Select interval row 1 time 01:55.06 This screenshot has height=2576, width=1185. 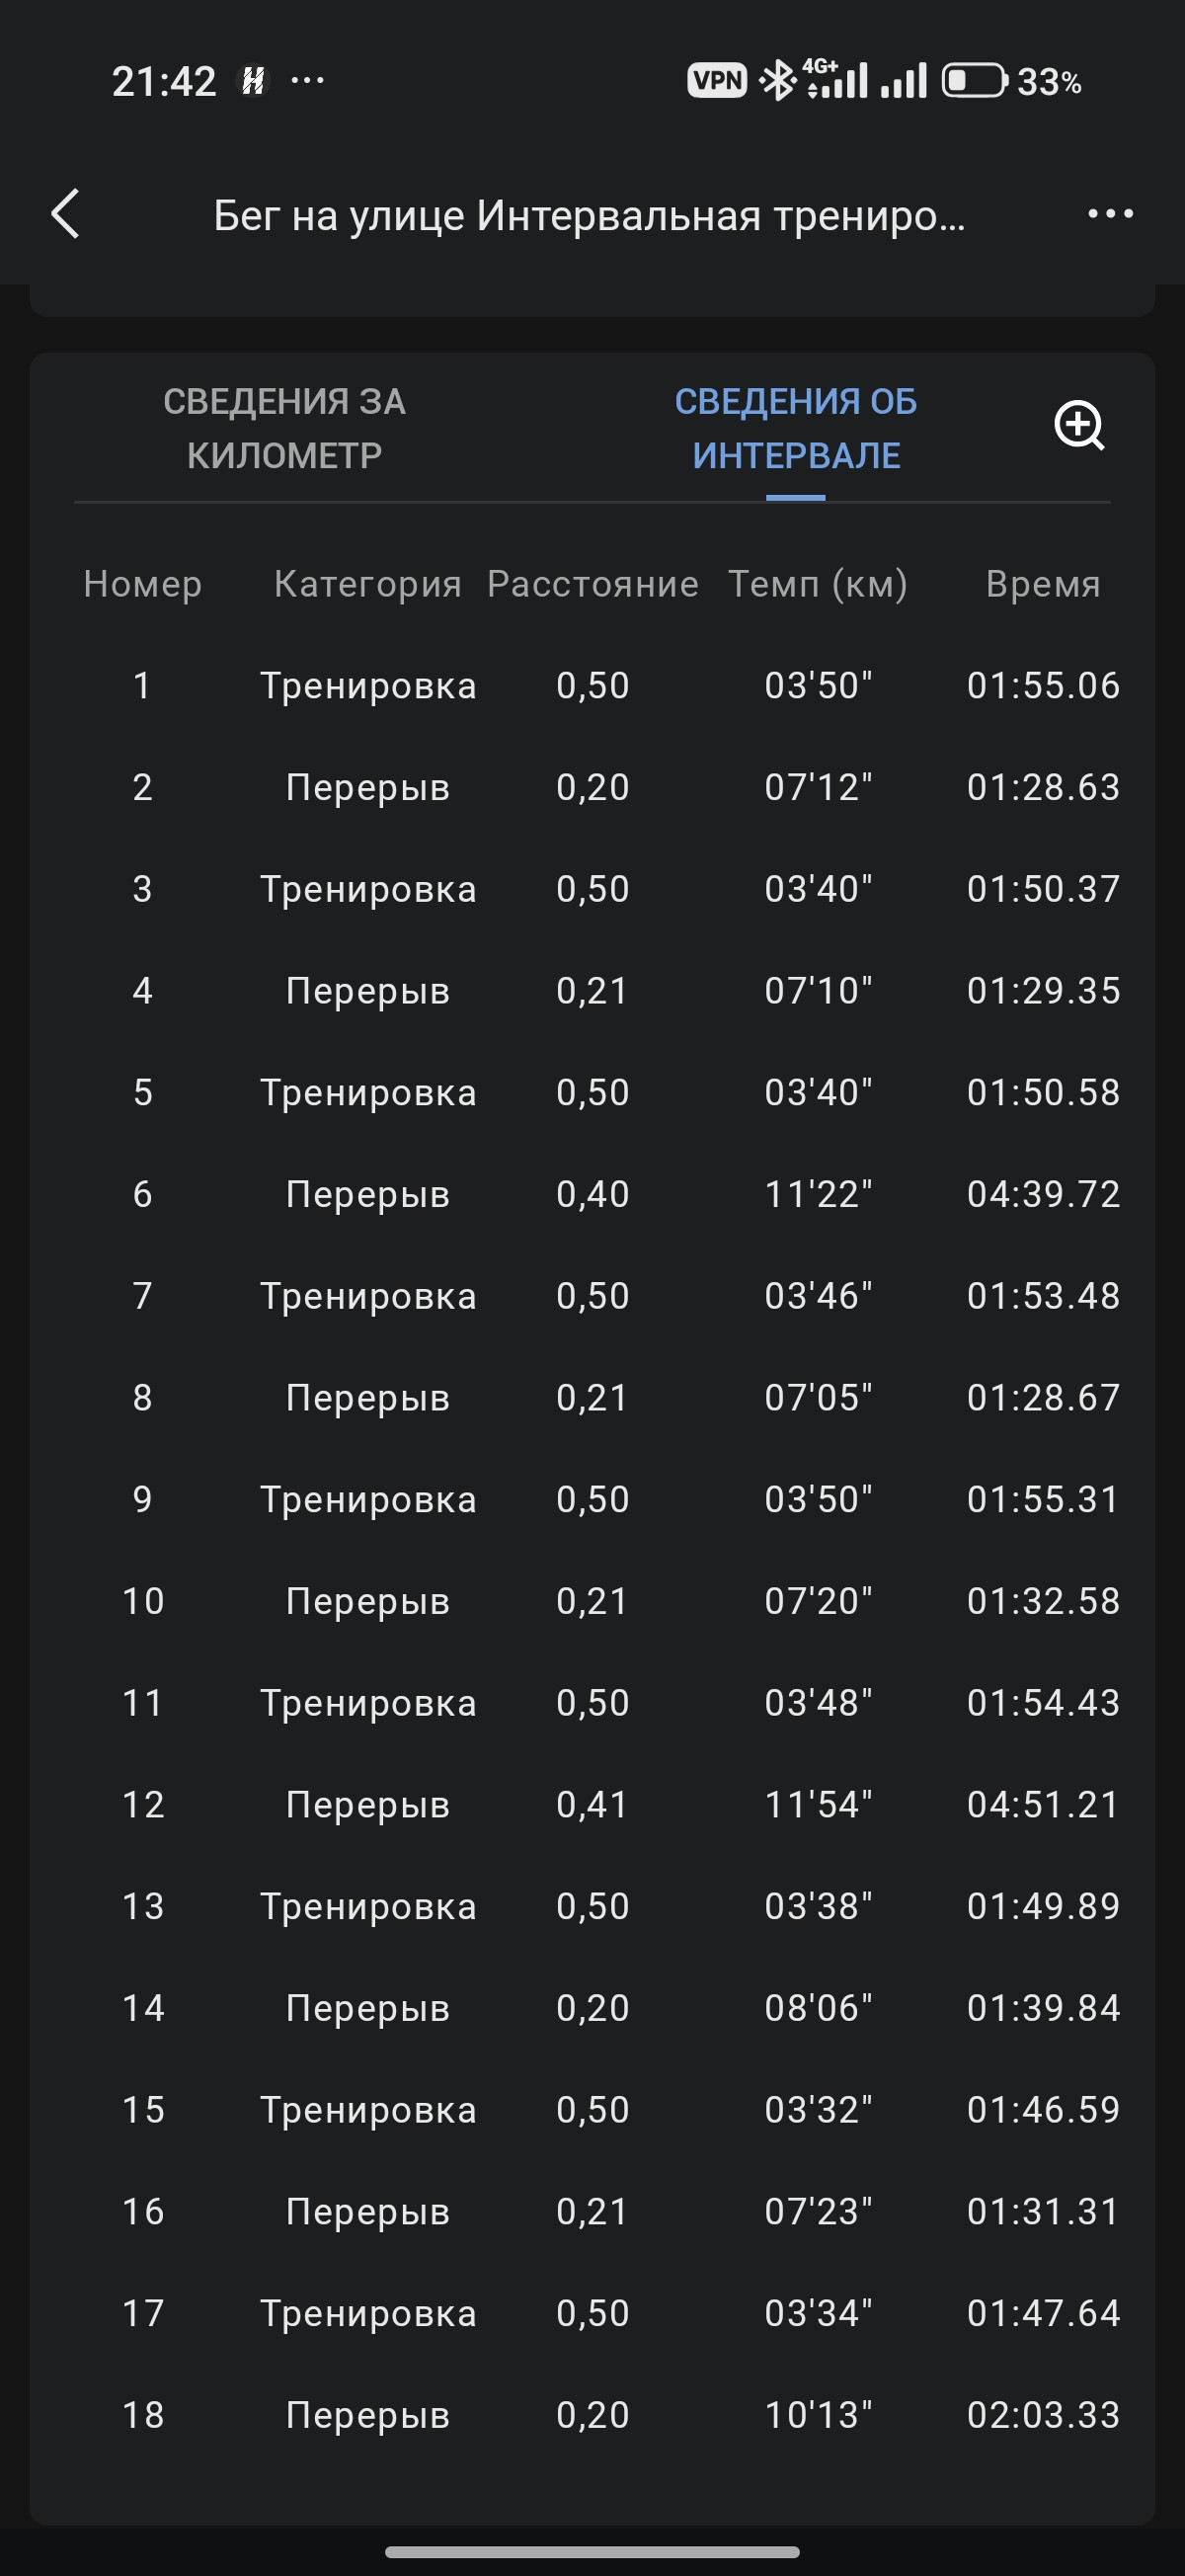1043,686
